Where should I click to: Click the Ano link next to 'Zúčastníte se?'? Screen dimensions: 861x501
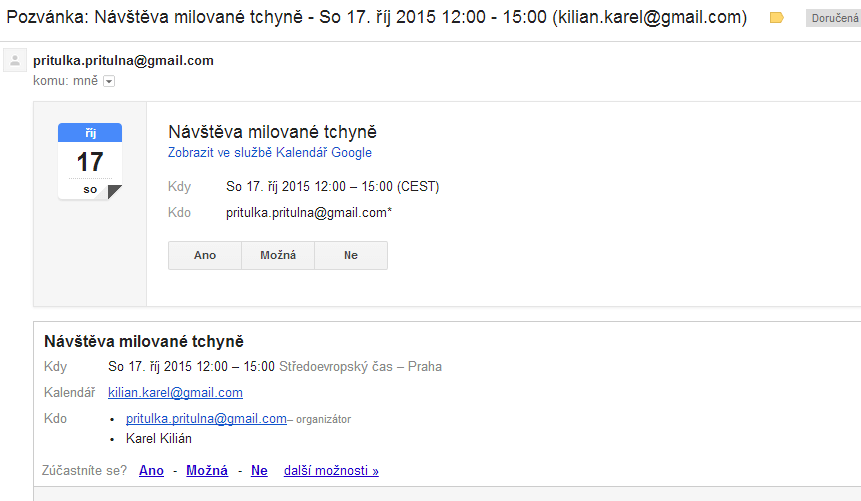(151, 471)
